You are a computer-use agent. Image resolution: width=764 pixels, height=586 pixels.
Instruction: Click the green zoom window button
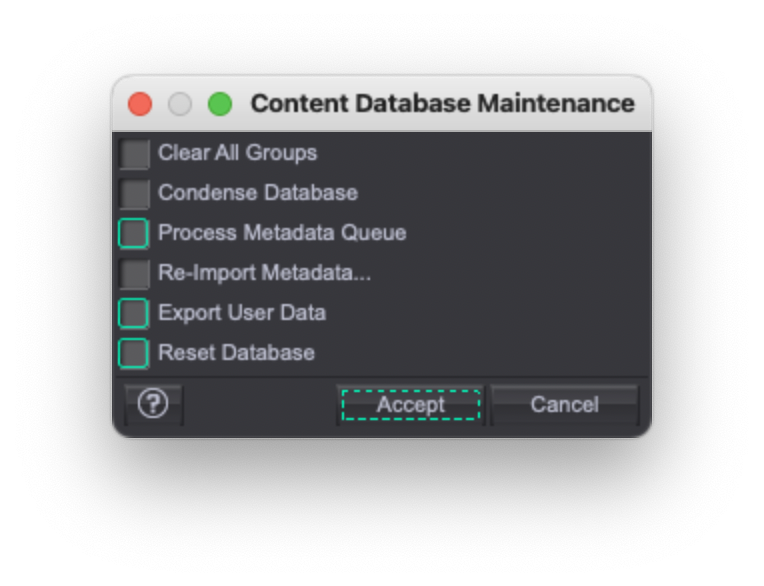pyautogui.click(x=220, y=104)
